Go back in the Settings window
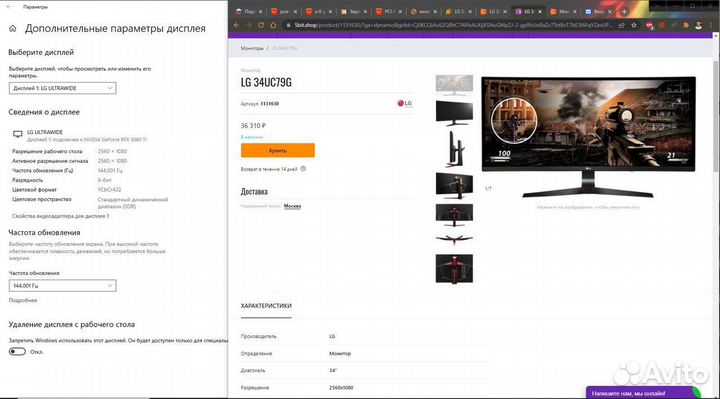The height and width of the screenshot is (399, 720). 10,7
